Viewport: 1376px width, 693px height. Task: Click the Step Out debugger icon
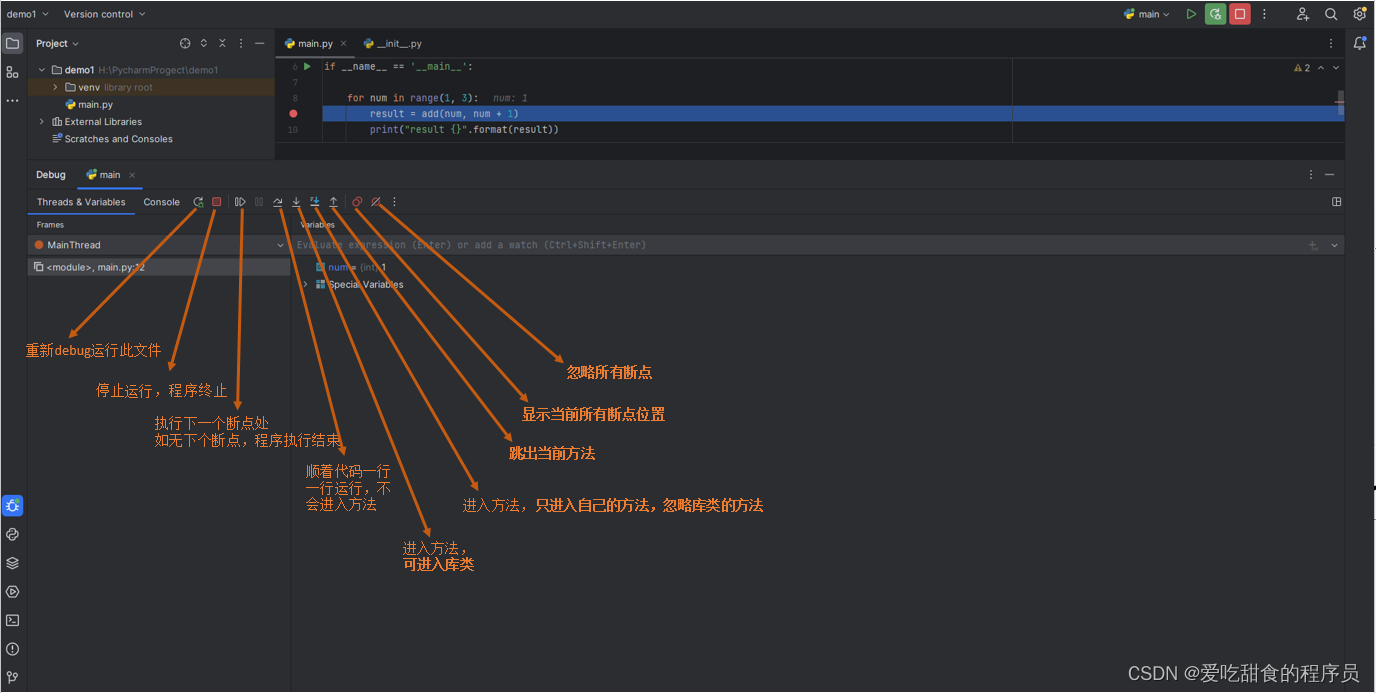click(x=334, y=202)
